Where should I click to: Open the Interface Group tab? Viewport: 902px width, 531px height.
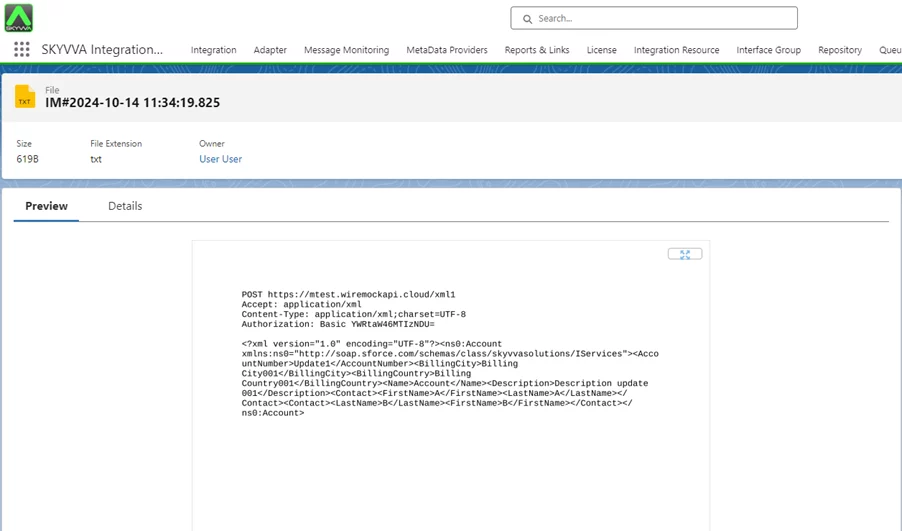(768, 50)
